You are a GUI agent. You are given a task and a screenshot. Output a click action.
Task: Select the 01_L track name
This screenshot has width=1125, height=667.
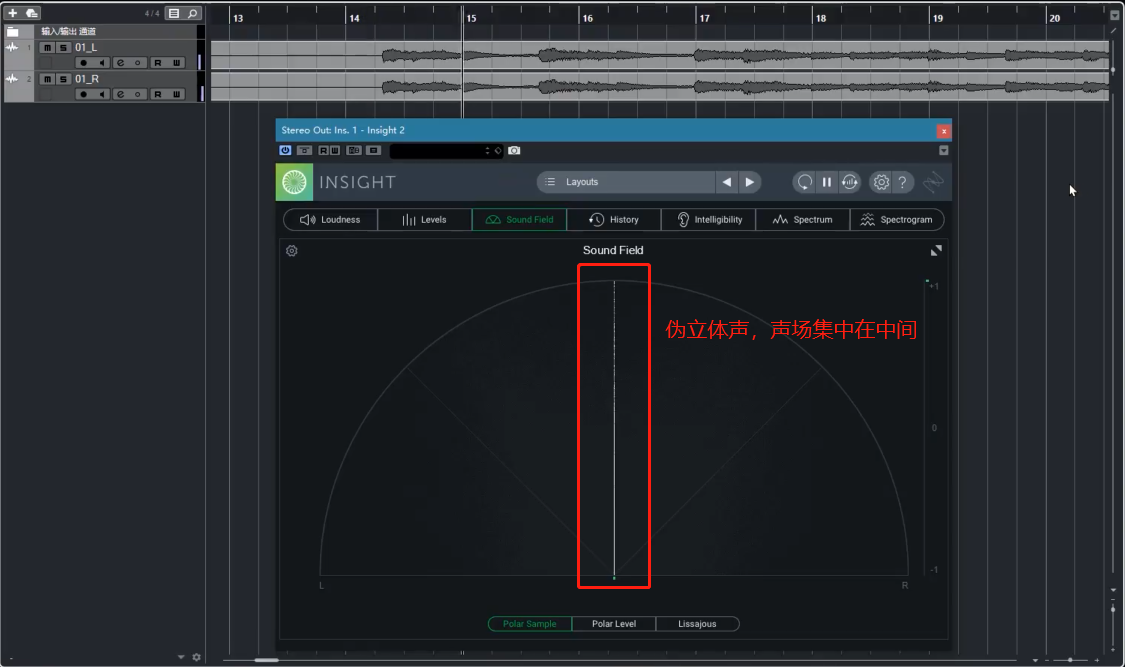86,47
